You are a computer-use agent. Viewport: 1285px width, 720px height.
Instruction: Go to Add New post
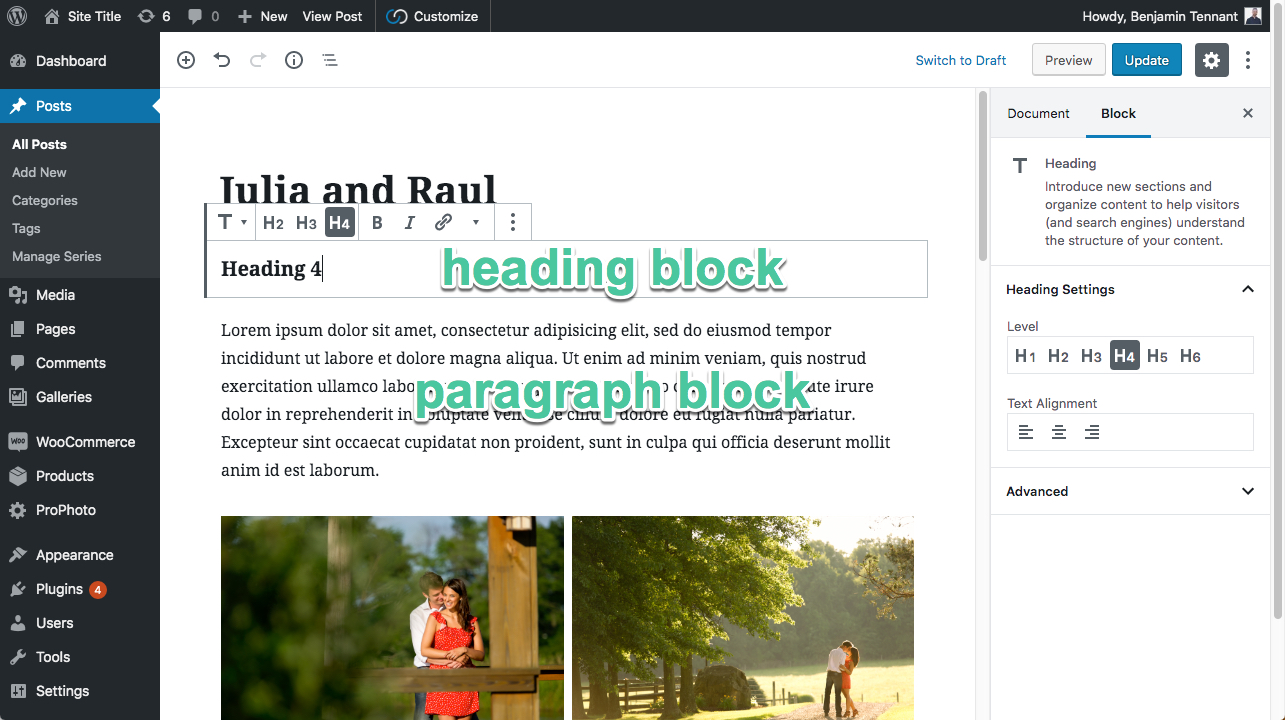pyautogui.click(x=40, y=172)
